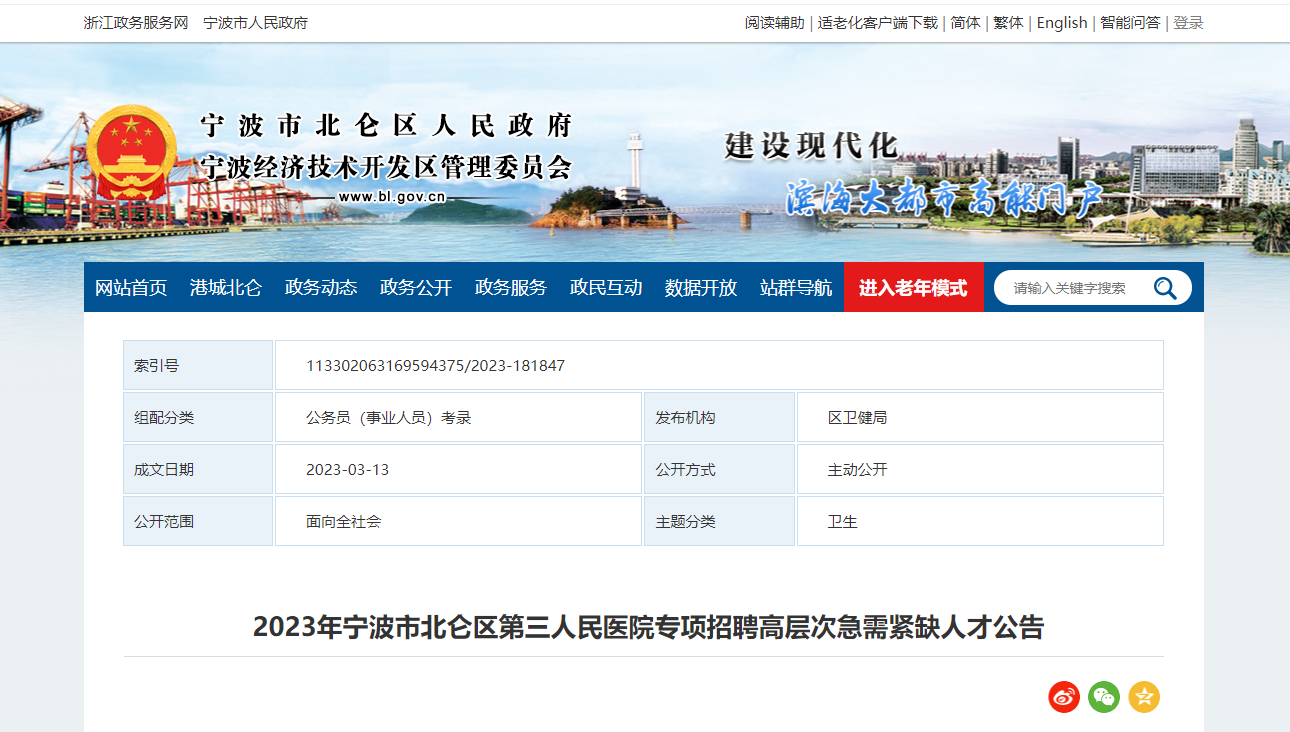This screenshot has width=1290, height=732.
Task: Visit 宁波市人民政府 link
Action: click(255, 23)
